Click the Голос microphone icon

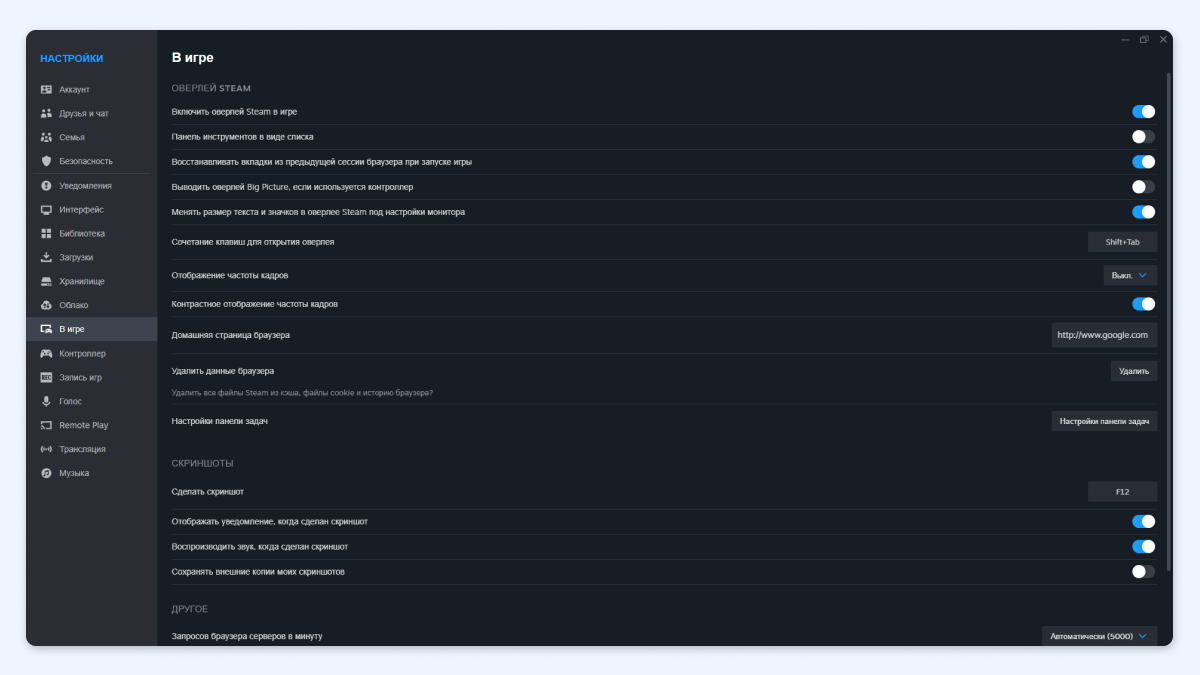pyautogui.click(x=46, y=402)
